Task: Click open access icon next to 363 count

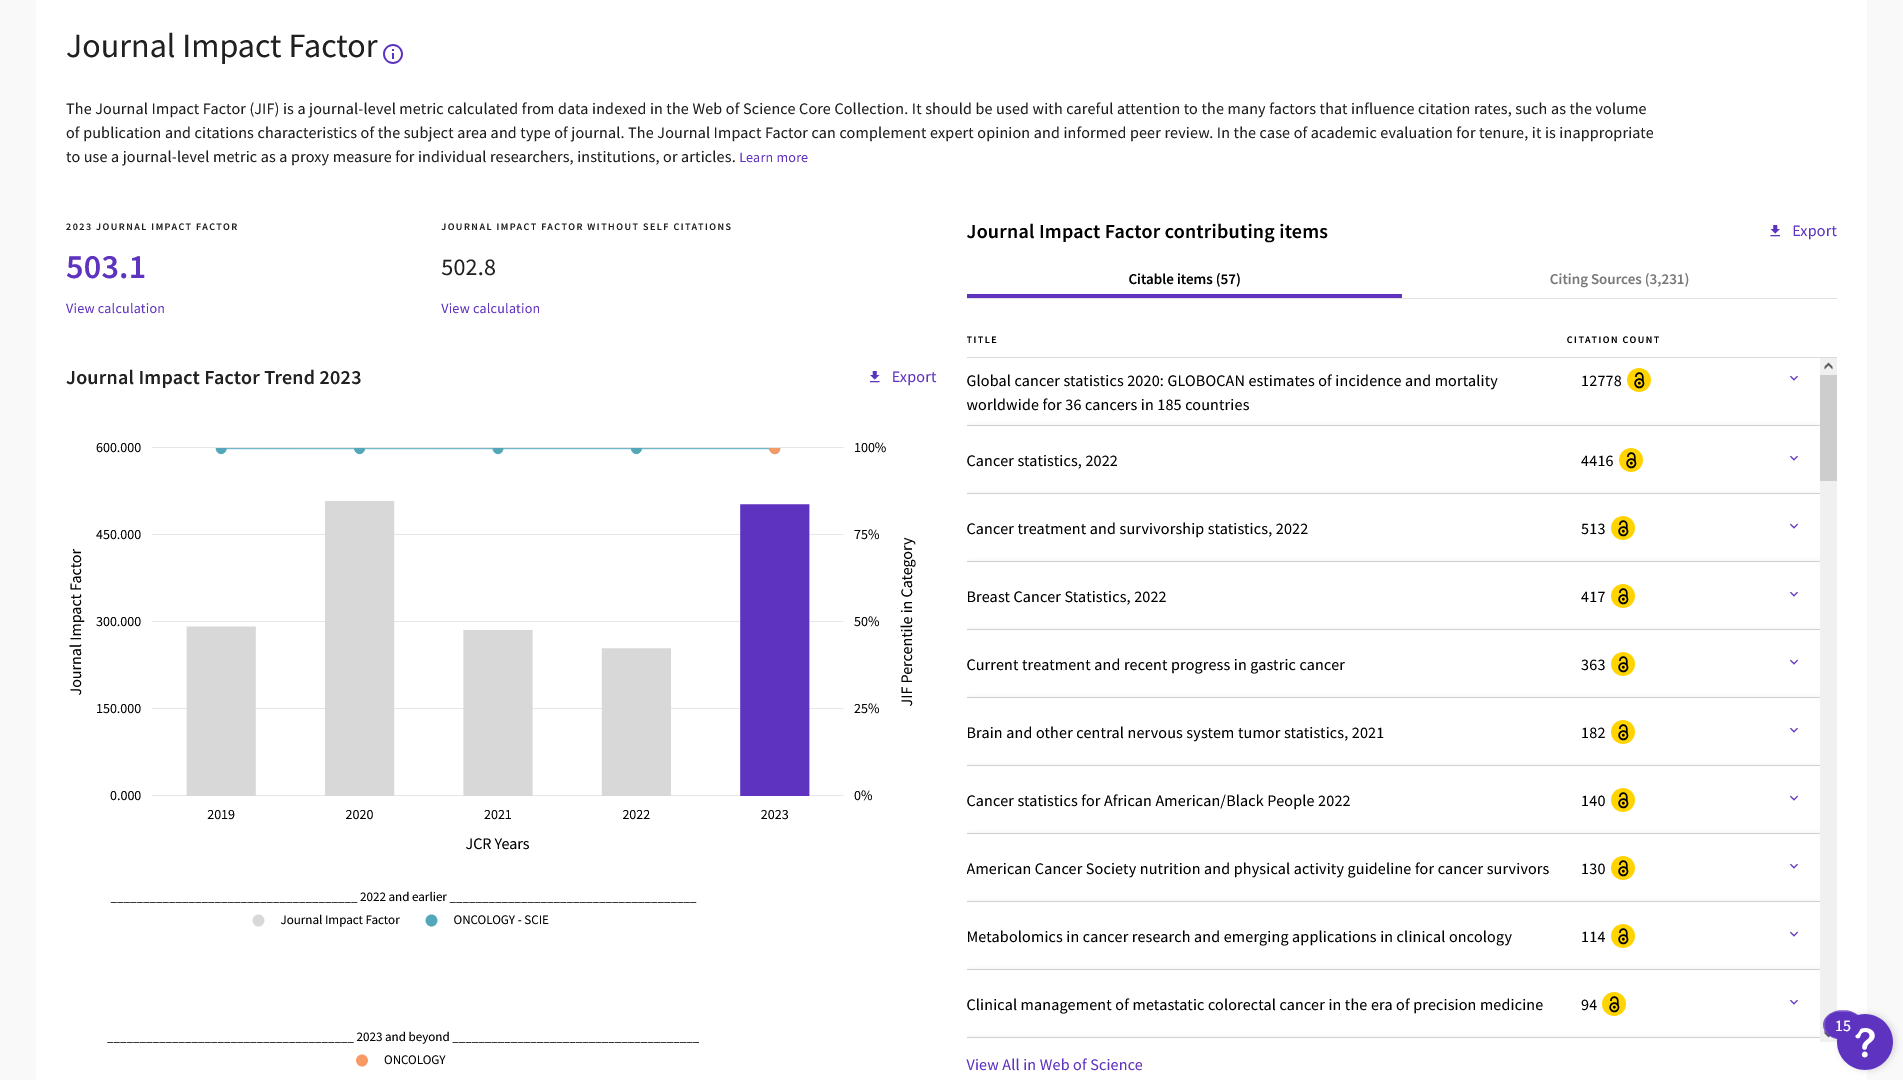Action: (1622, 664)
